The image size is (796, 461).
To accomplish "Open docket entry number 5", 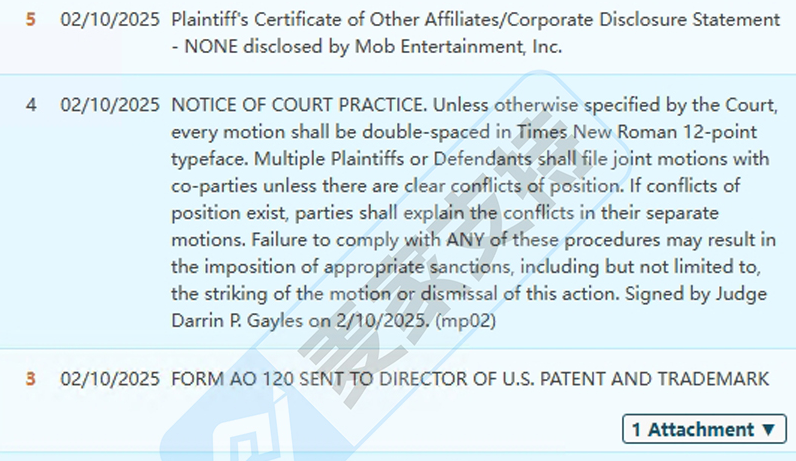I will (31, 20).
